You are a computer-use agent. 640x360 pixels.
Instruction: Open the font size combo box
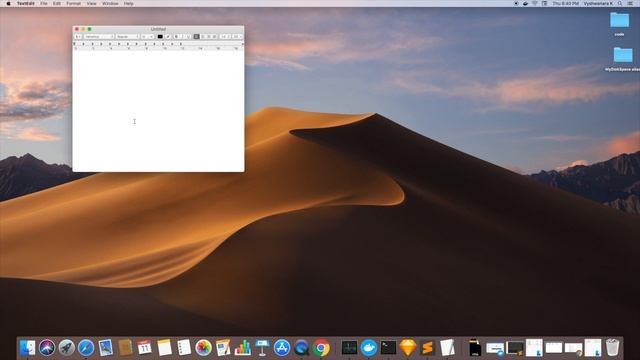point(147,36)
